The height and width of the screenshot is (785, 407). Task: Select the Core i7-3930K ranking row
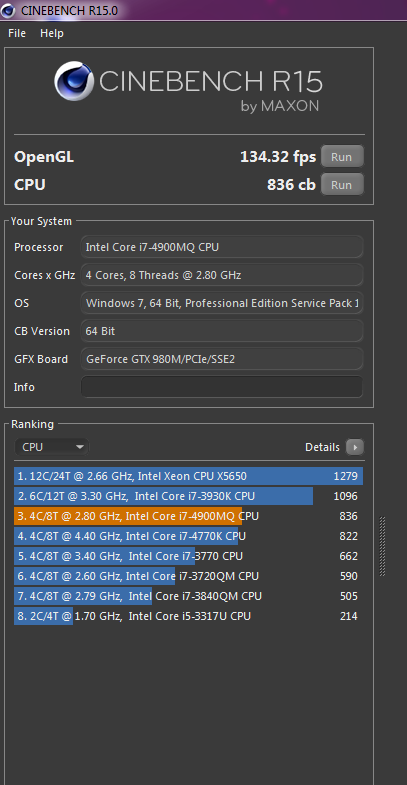[x=188, y=496]
